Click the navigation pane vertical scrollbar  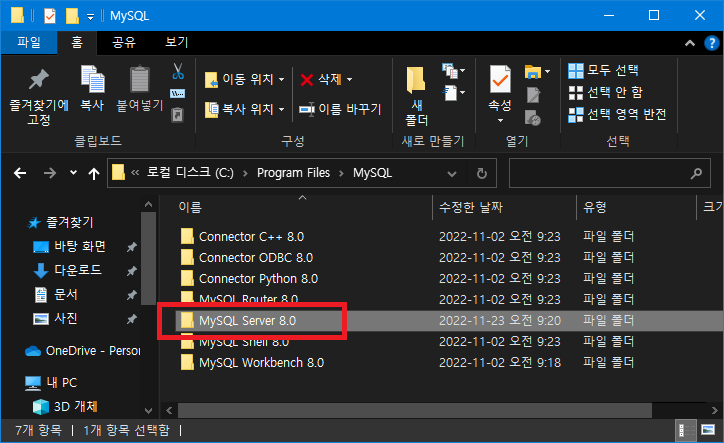pyautogui.click(x=148, y=259)
